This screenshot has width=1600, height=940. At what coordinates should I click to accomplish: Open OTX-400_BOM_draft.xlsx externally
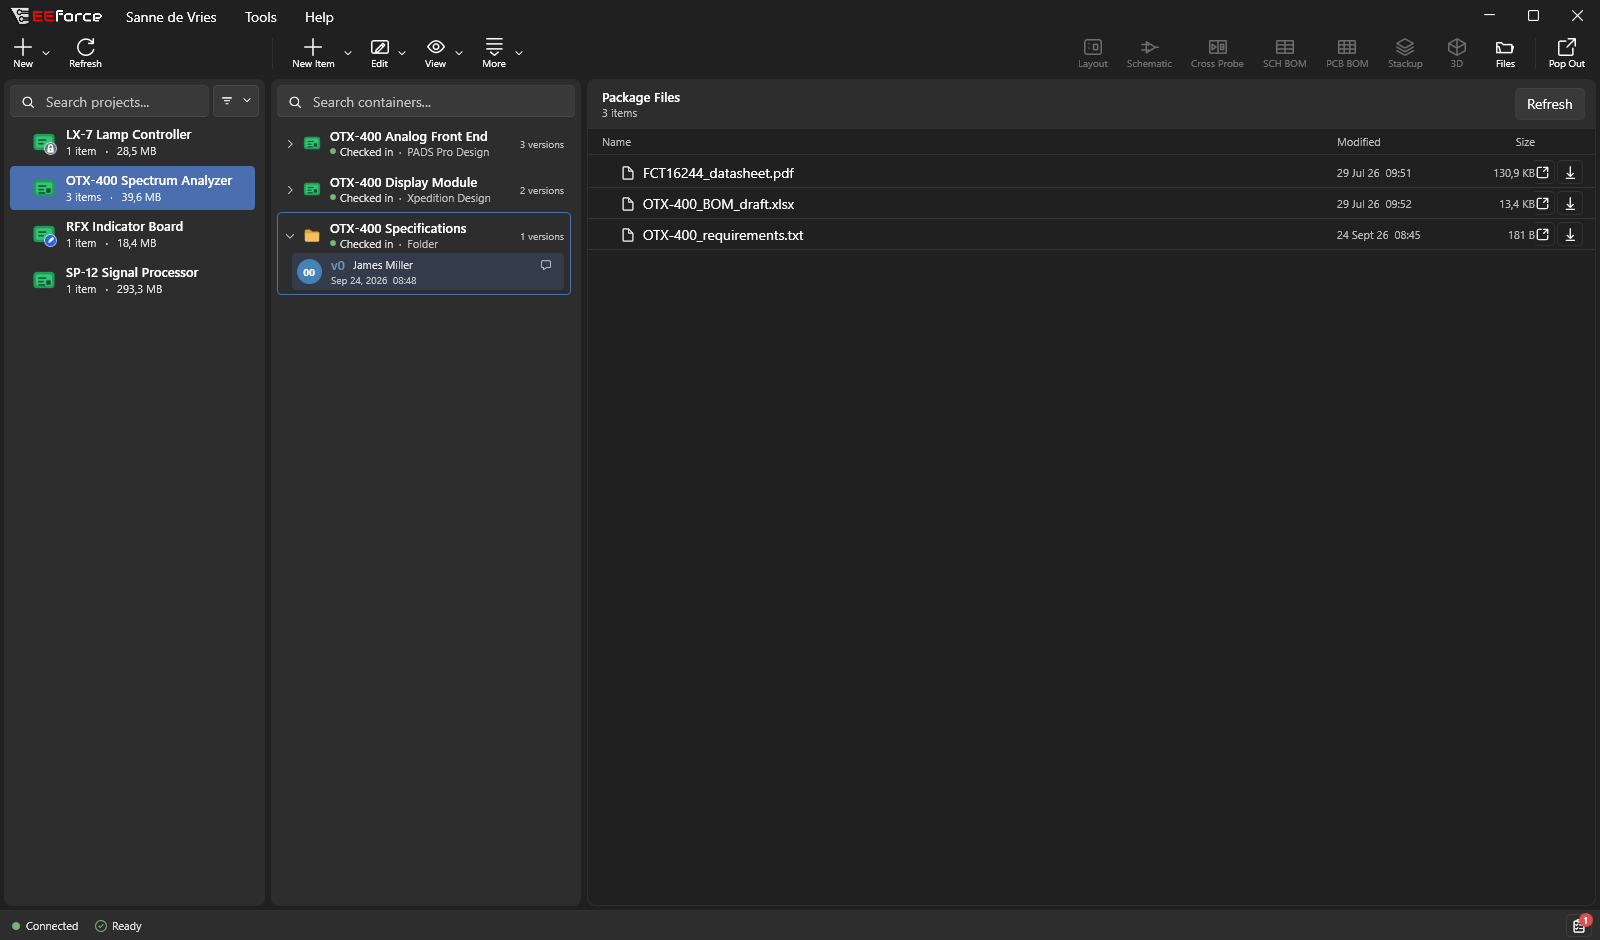(1543, 204)
